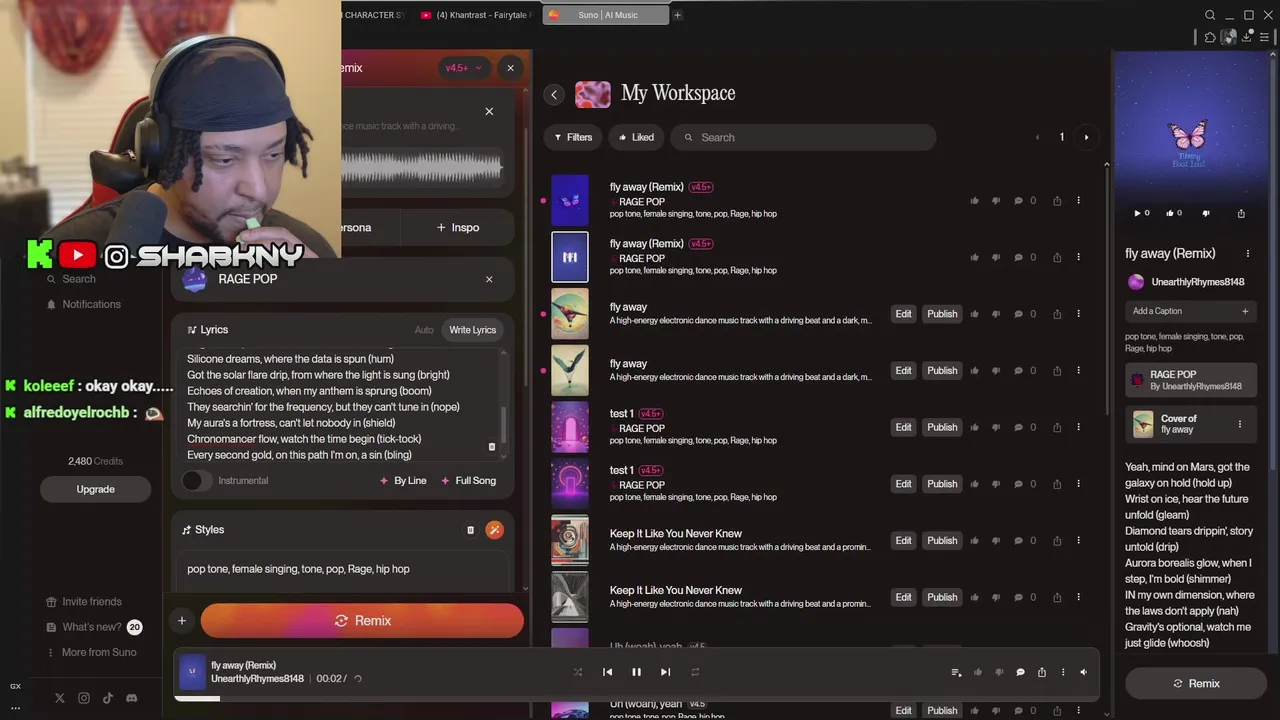Publish the first fly away song
The image size is (1280, 720).
942,314
